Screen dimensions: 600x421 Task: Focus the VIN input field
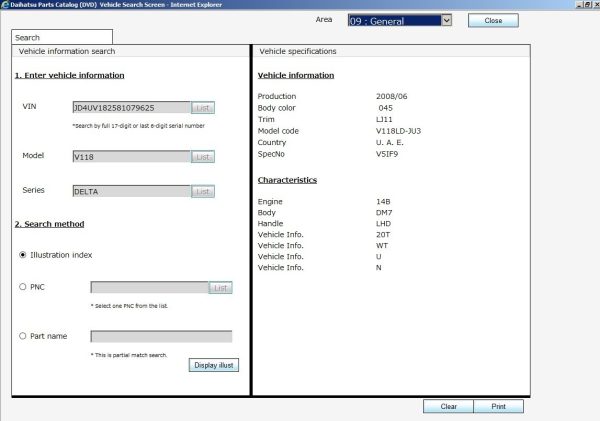coord(132,108)
